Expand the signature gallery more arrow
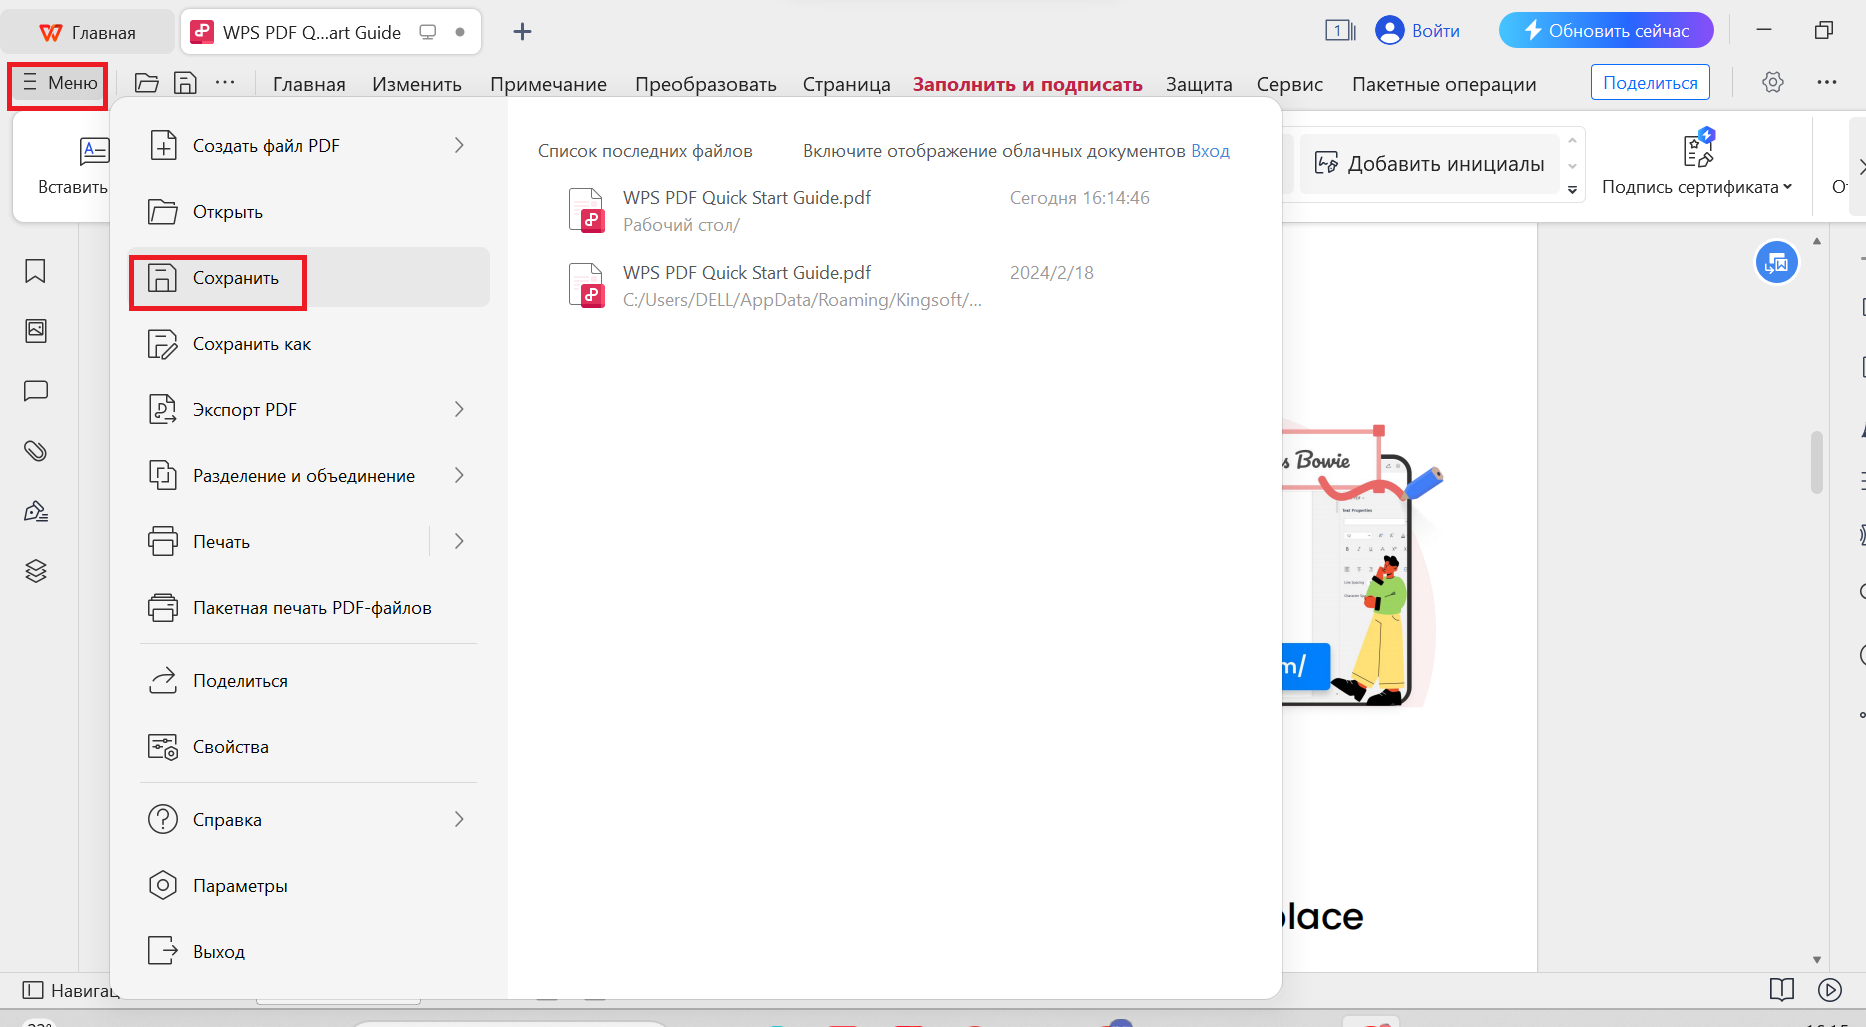 (1573, 190)
